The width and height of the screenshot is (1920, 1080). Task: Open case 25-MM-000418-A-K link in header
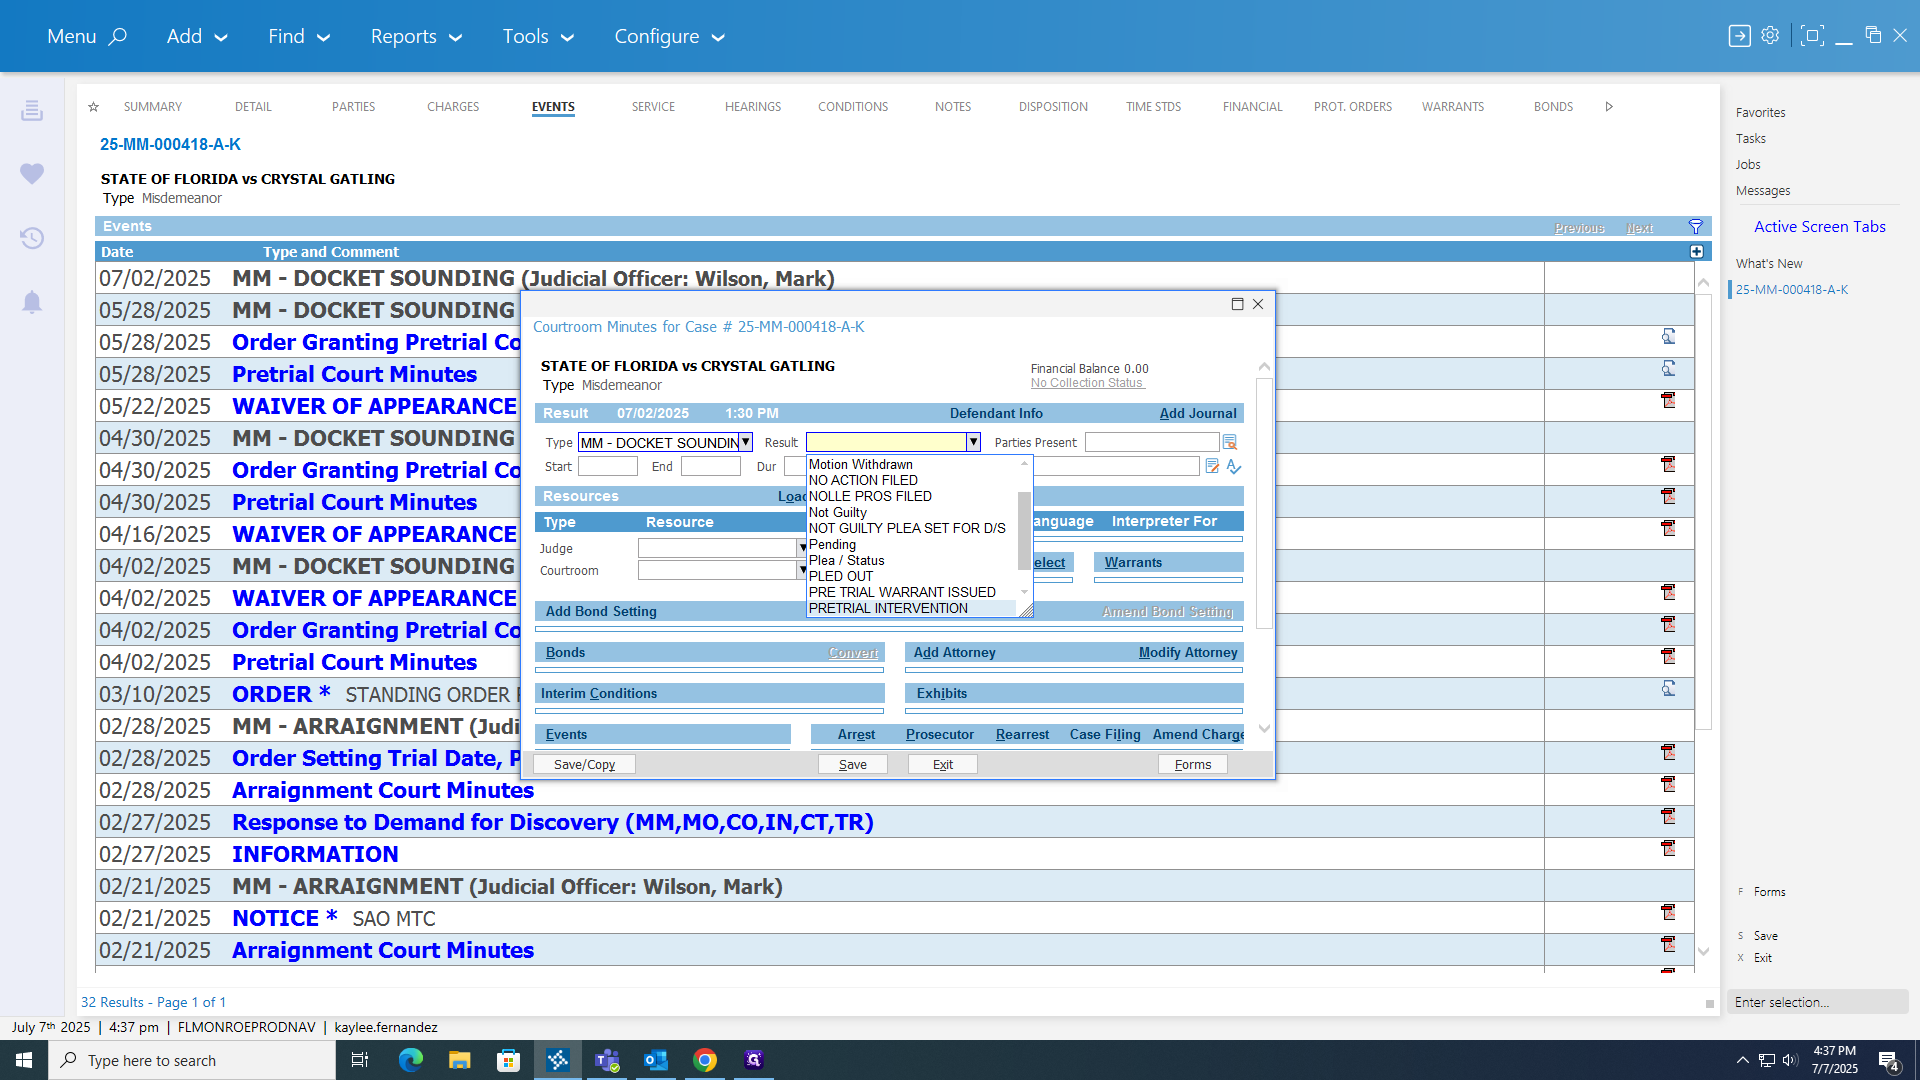click(170, 144)
